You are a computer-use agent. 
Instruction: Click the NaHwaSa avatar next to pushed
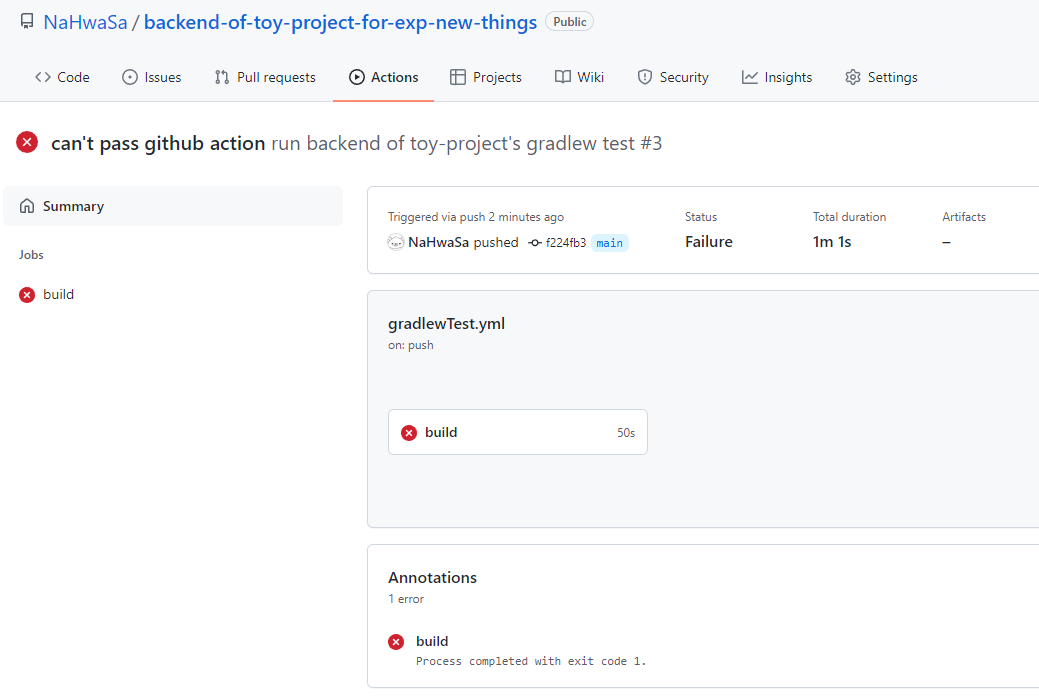(396, 242)
